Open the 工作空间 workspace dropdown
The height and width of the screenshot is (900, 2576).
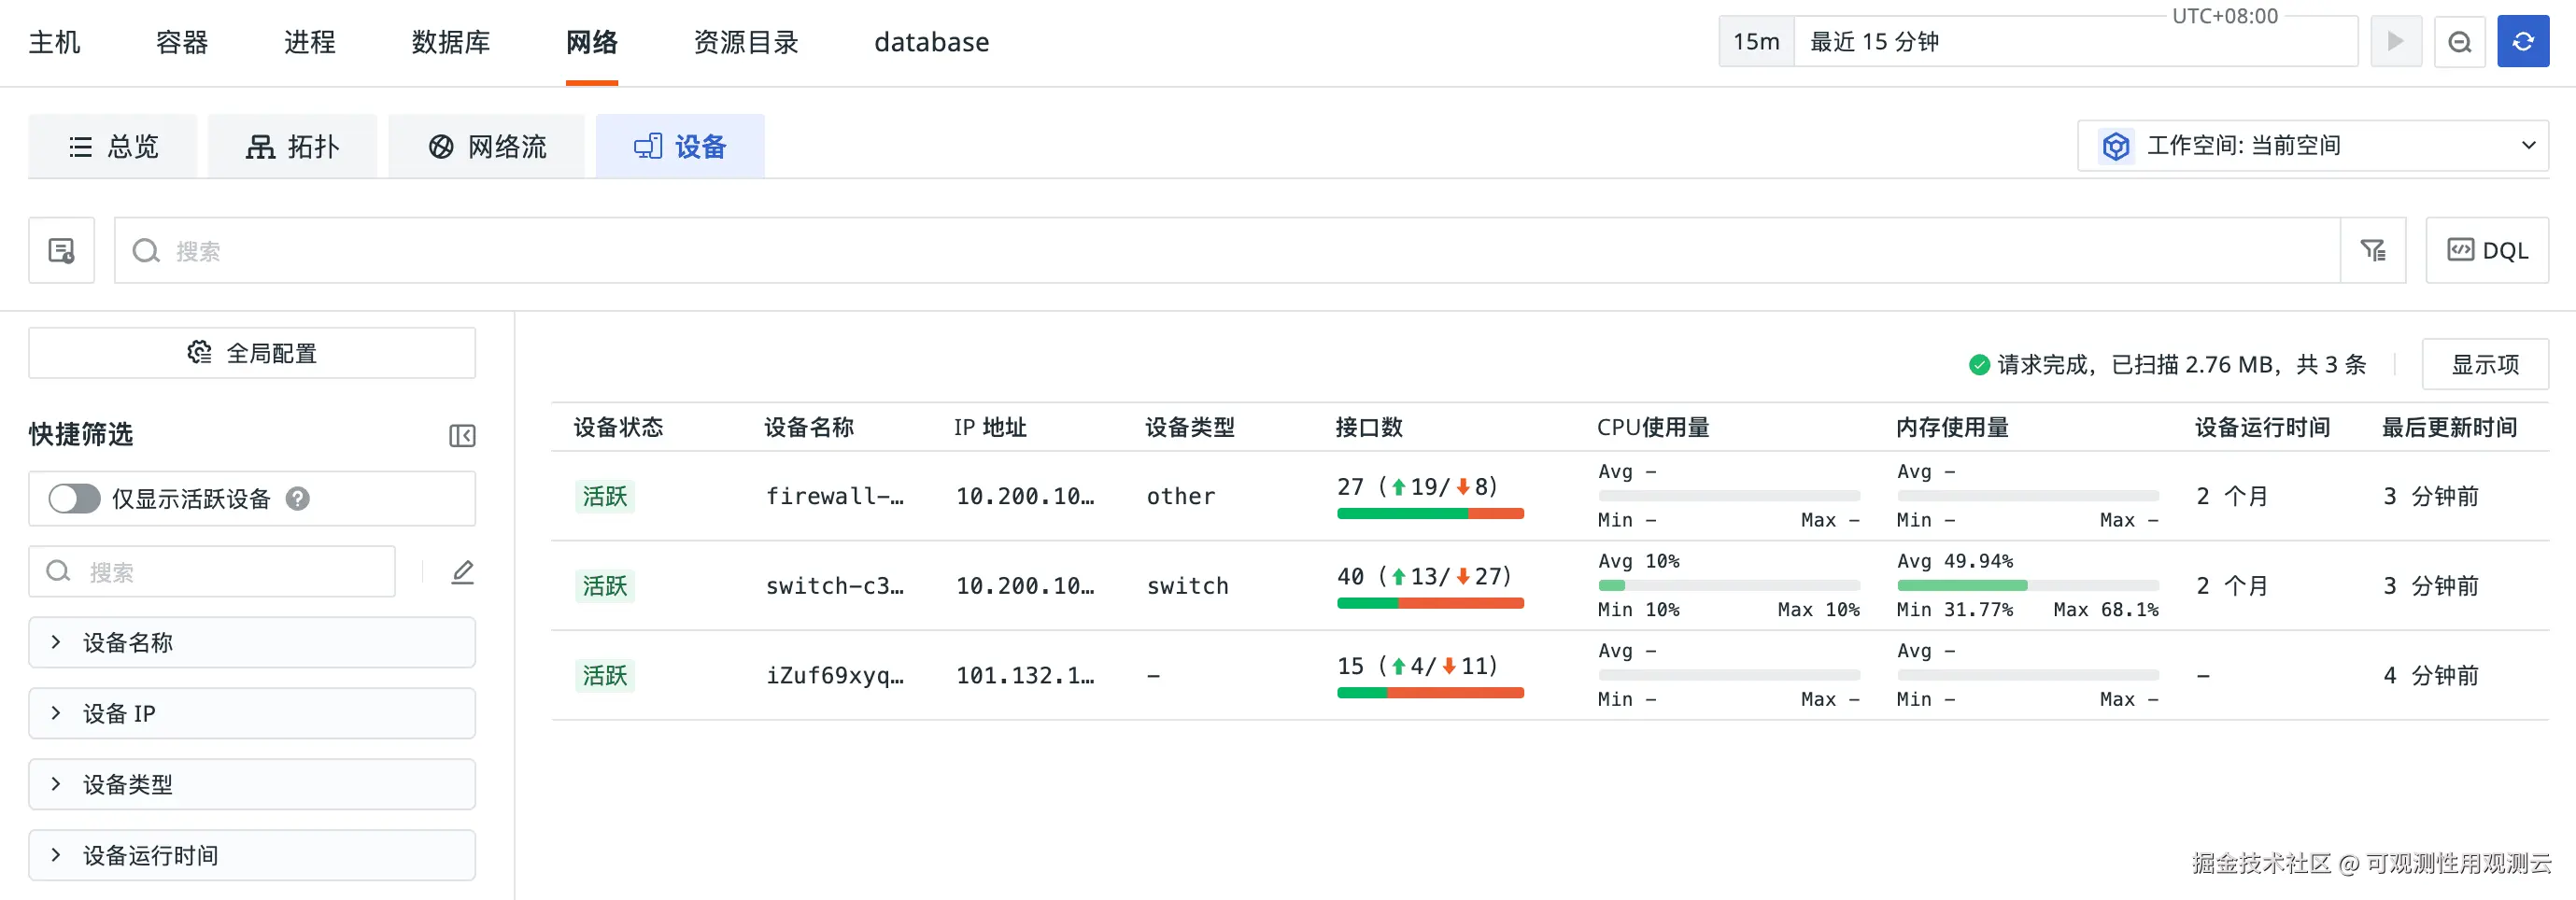2312,146
